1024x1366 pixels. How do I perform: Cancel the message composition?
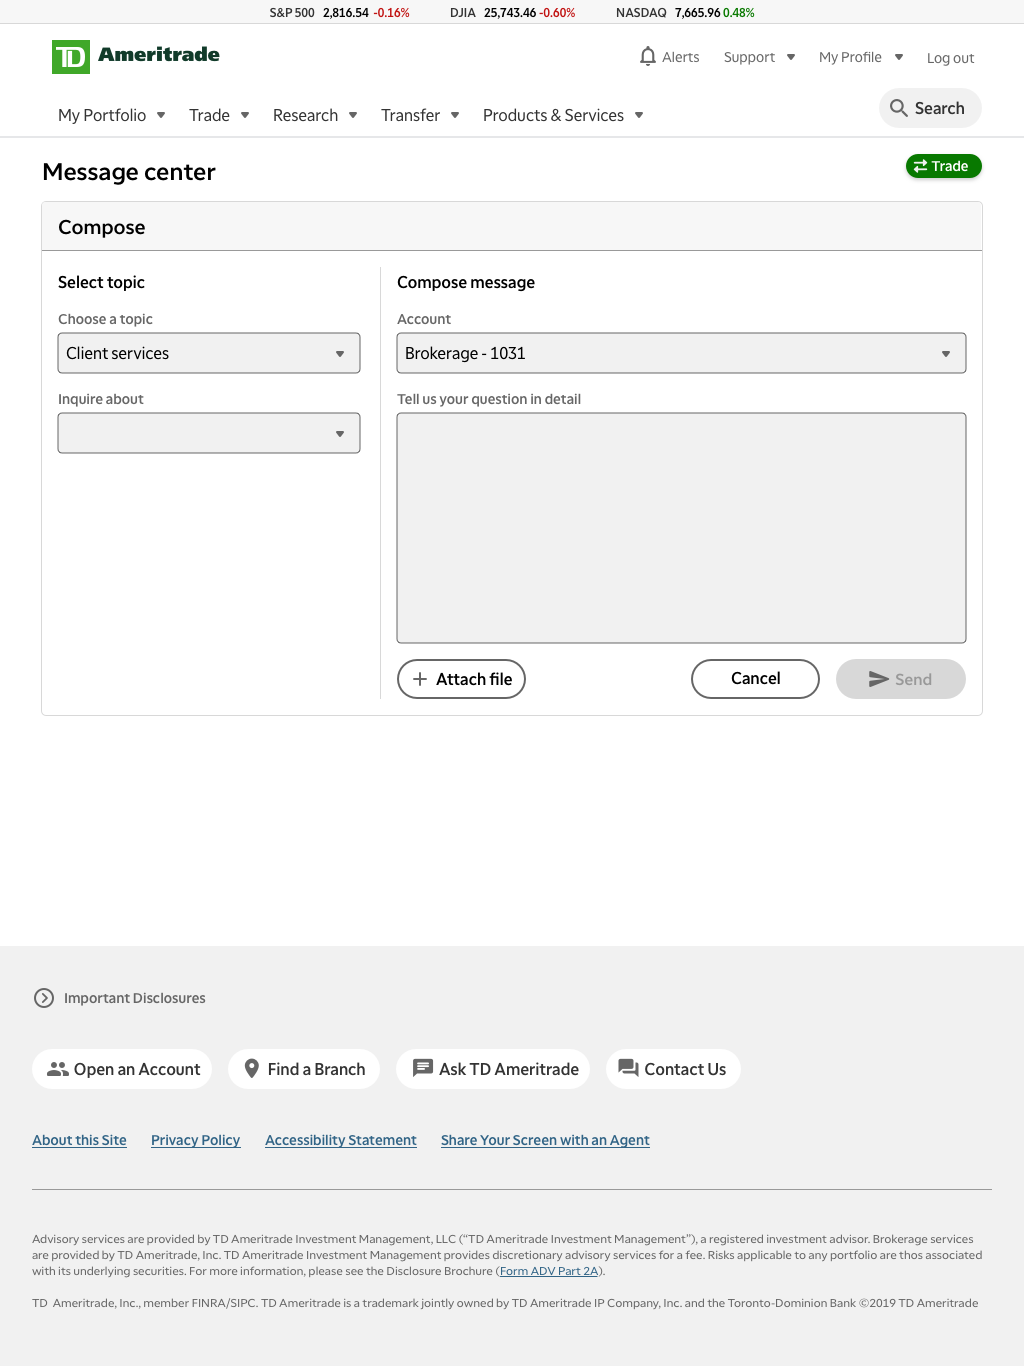[755, 679]
